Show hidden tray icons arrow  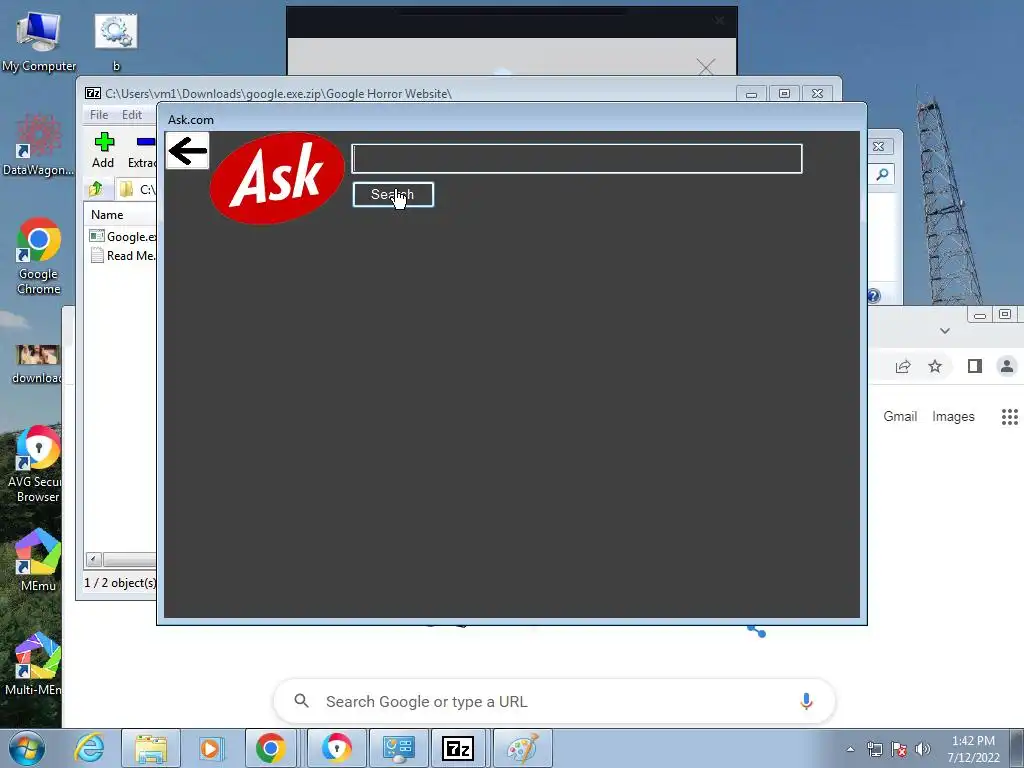coord(850,749)
